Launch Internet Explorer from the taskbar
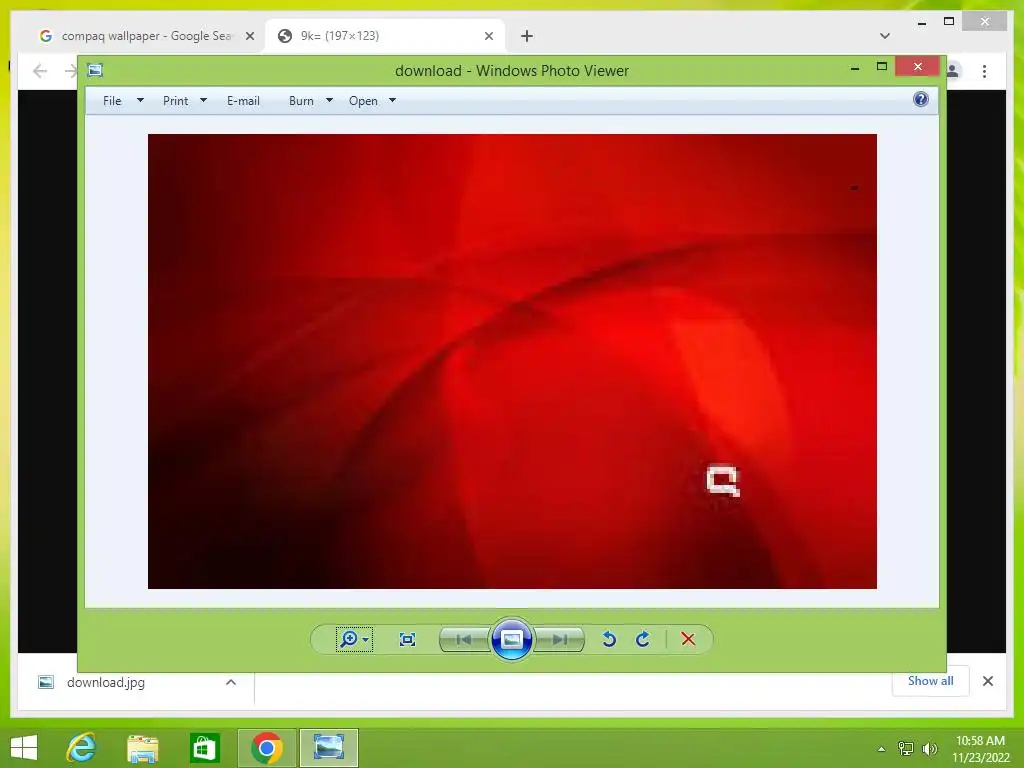Screen dimensions: 1024x768 coord(81,748)
